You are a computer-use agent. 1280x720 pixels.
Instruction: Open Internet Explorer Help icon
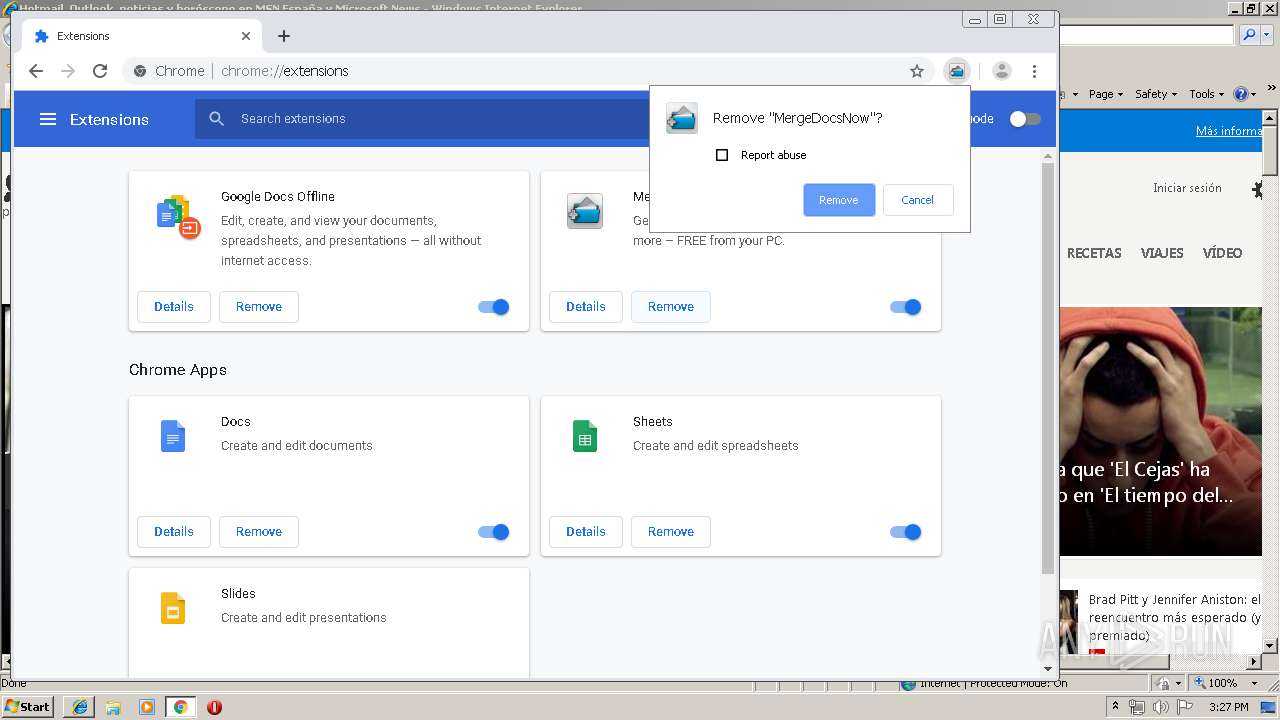1241,94
